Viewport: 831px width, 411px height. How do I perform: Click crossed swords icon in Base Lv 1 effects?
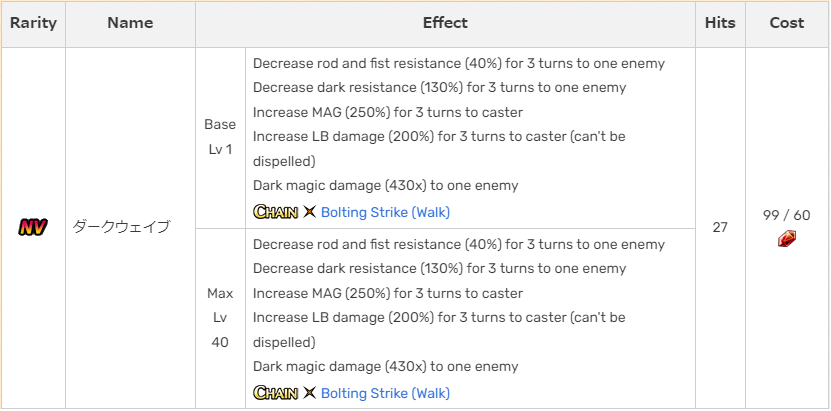(x=309, y=212)
